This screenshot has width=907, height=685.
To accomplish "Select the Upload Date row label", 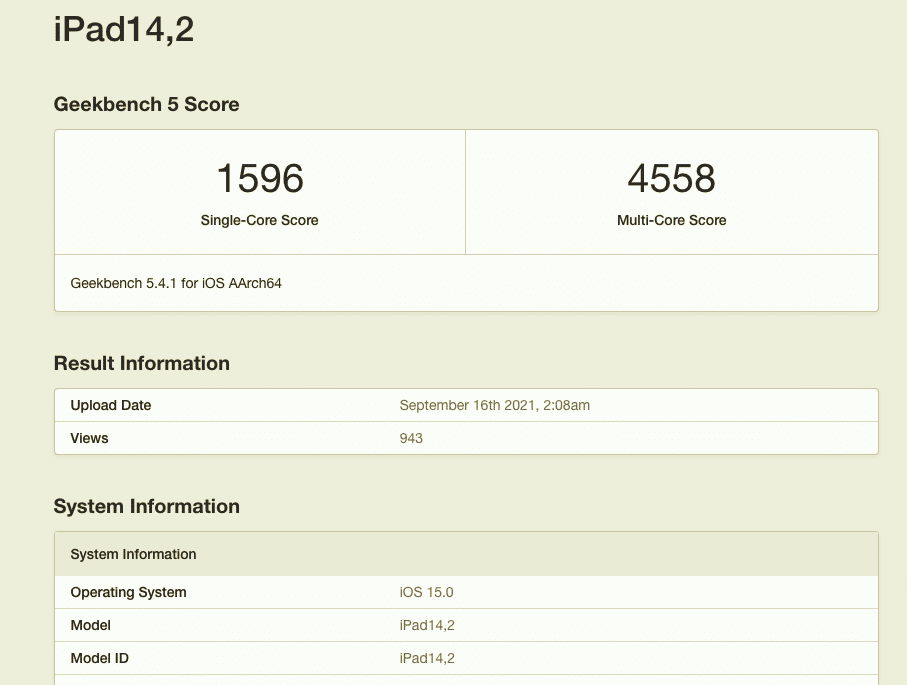I will (111, 405).
